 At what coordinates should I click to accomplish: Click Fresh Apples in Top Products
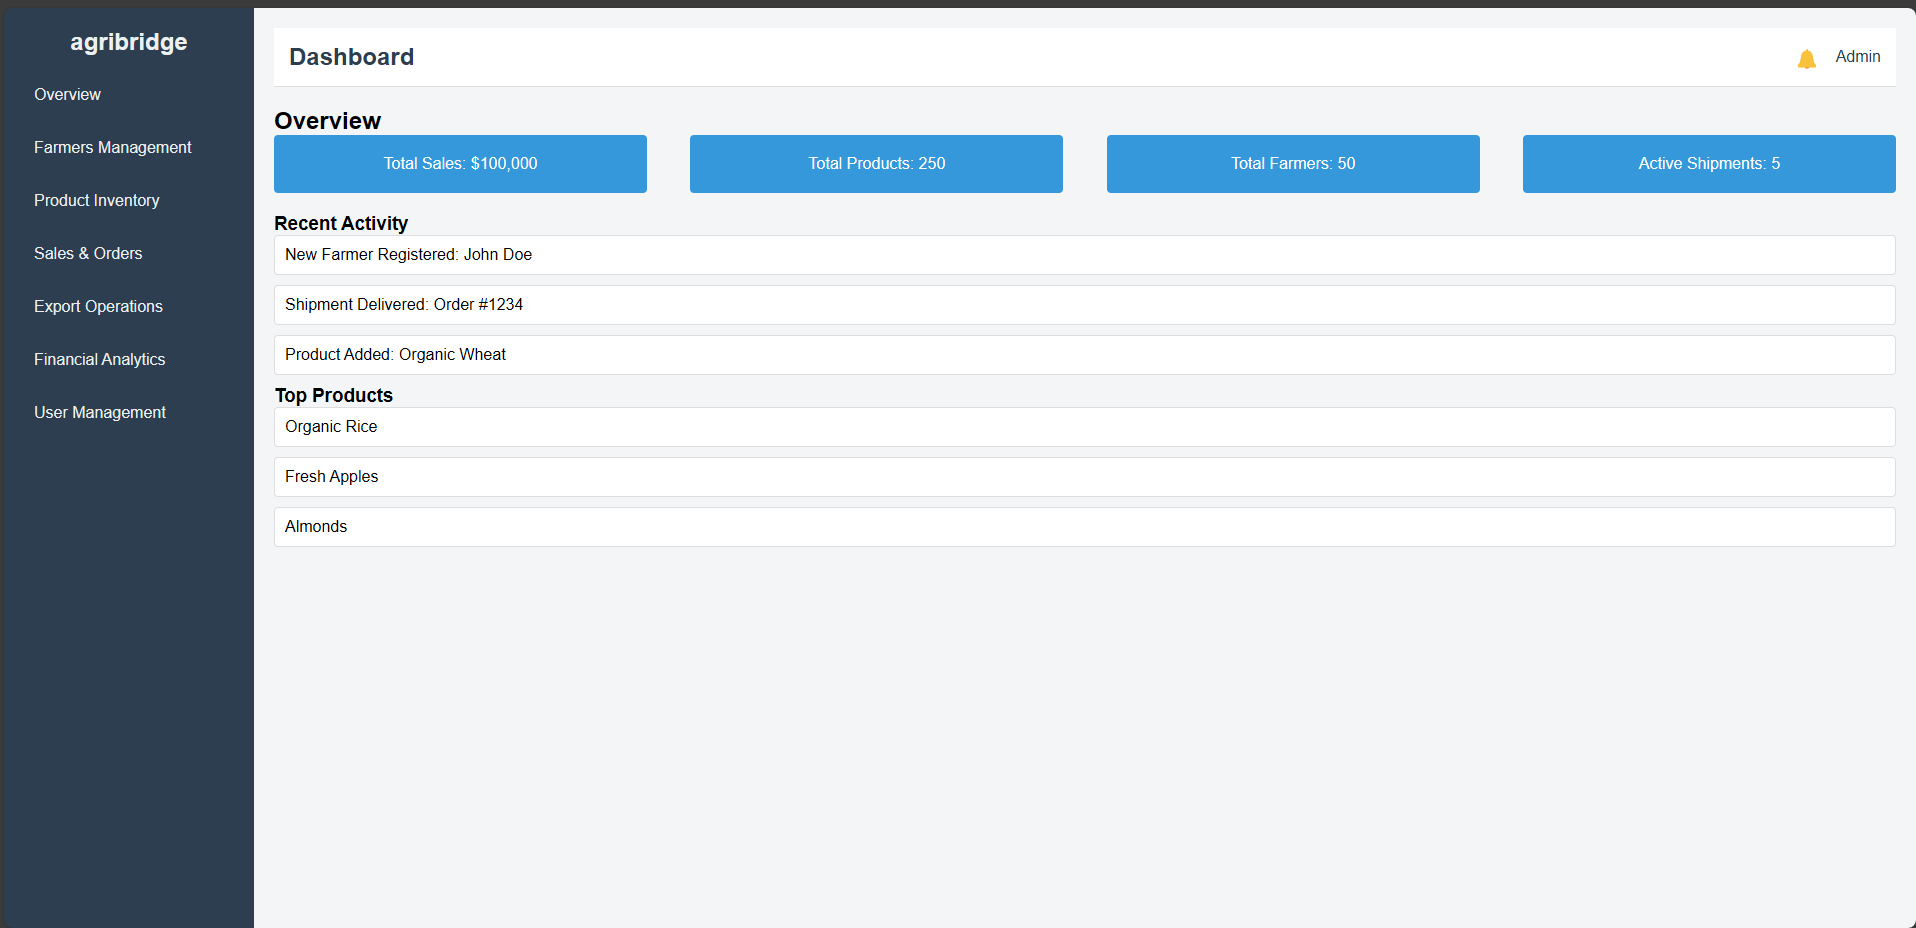[x=1085, y=477]
